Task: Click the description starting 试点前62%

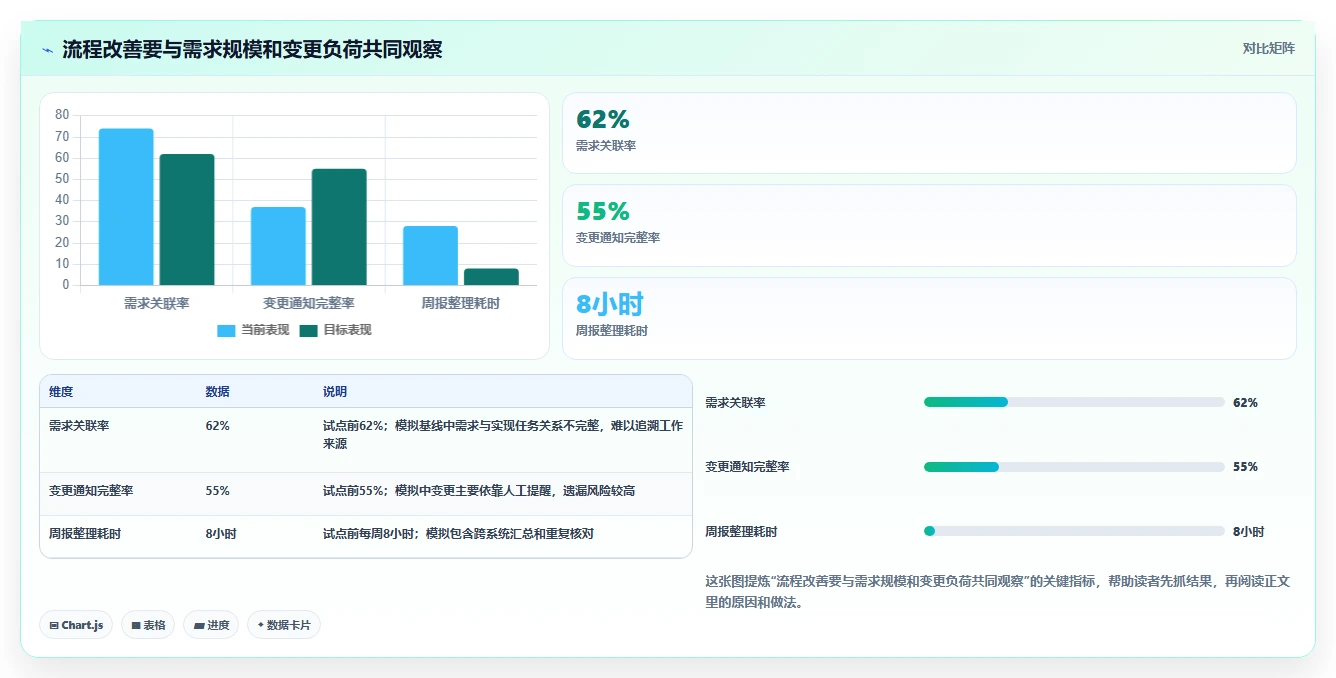Action: [502, 435]
